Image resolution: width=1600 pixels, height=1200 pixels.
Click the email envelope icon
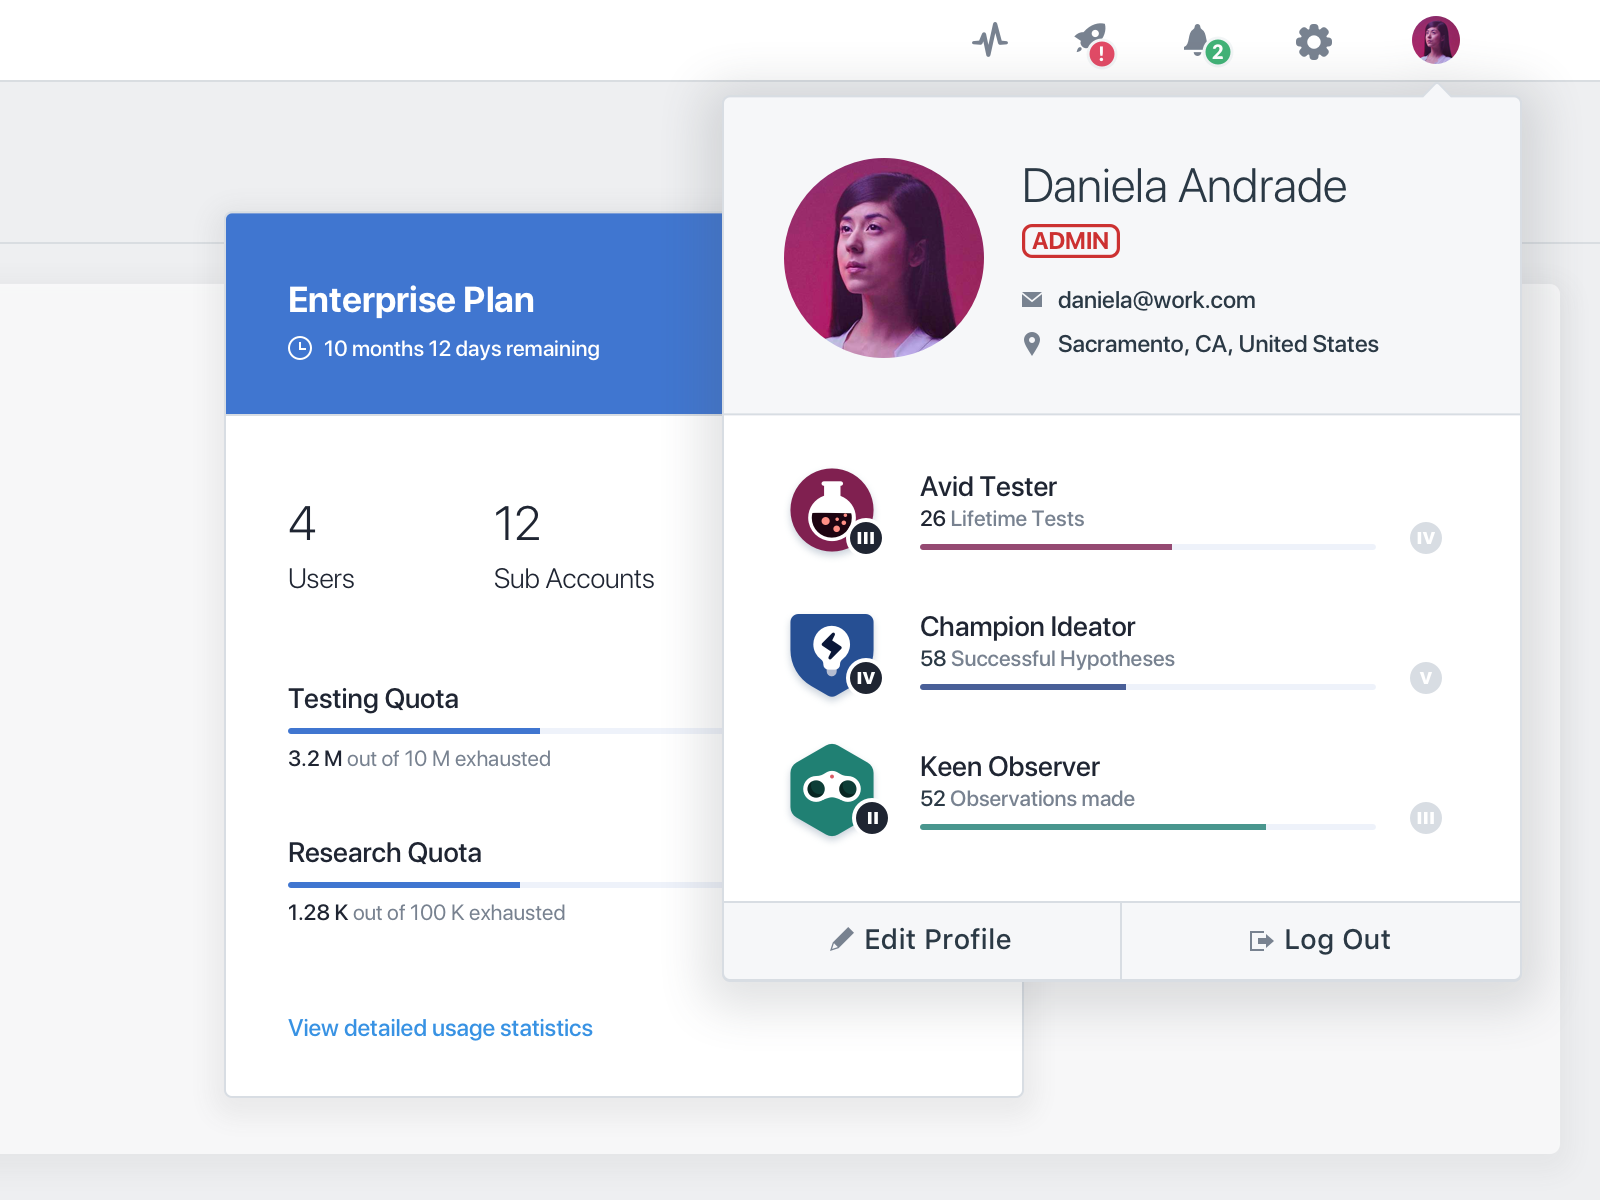(x=1031, y=299)
